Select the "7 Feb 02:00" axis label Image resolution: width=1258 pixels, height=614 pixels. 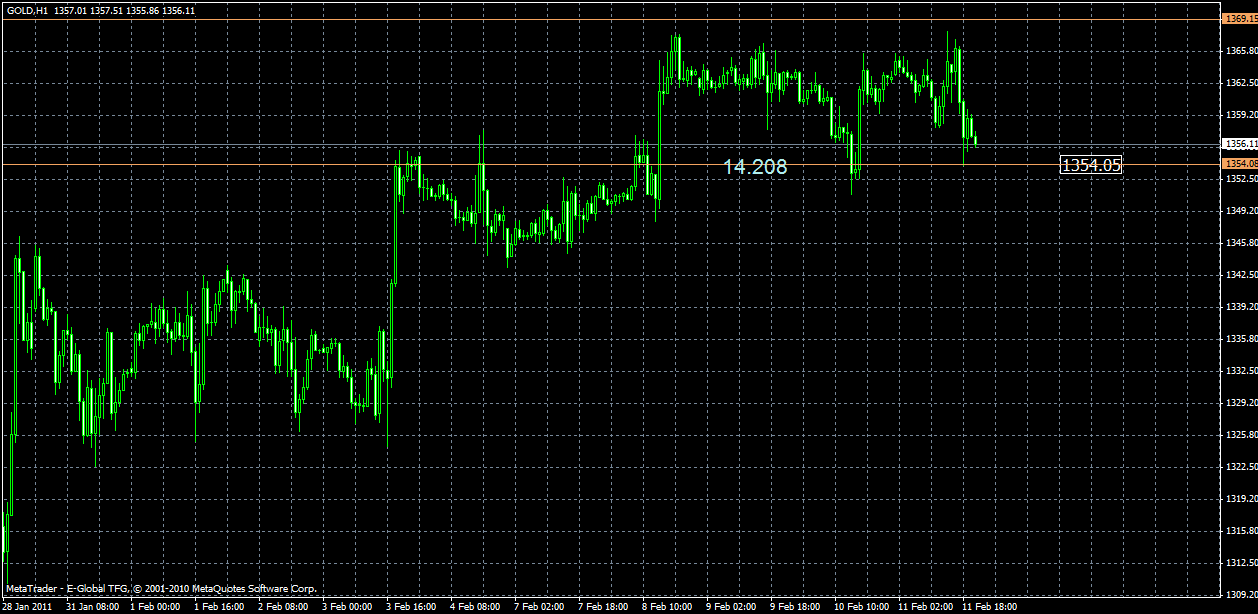[537, 605]
